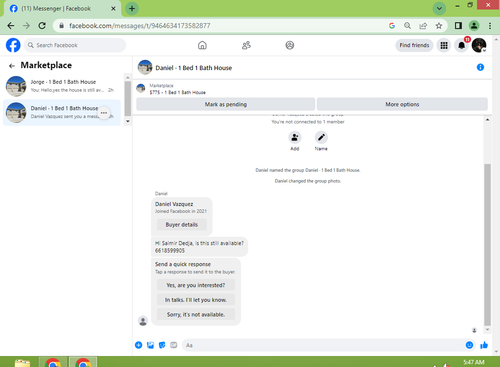This screenshot has width=500, height=367.
Task: Click the Add member icon
Action: (295, 137)
